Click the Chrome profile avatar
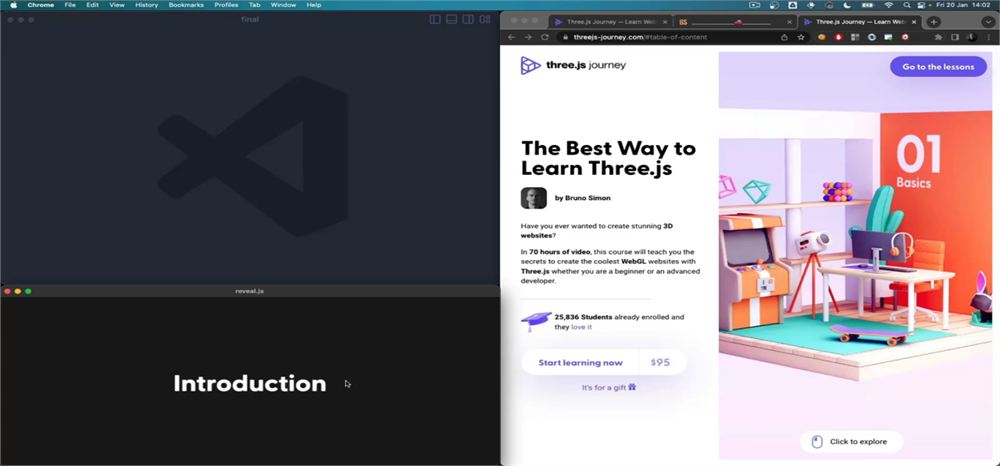1000x466 pixels. tap(971, 37)
